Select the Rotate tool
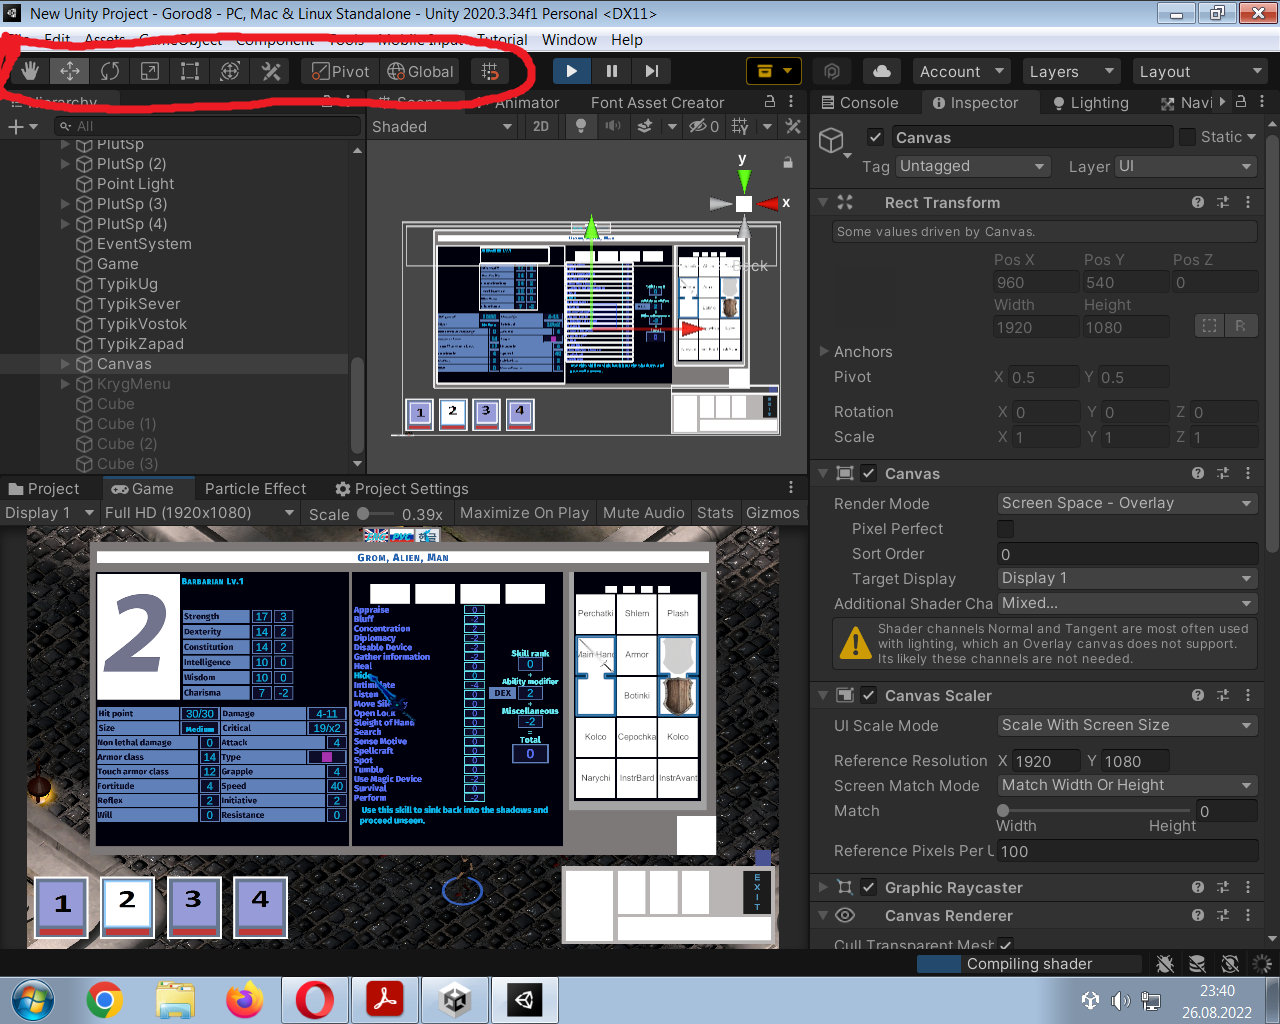Image resolution: width=1280 pixels, height=1024 pixels. (110, 71)
